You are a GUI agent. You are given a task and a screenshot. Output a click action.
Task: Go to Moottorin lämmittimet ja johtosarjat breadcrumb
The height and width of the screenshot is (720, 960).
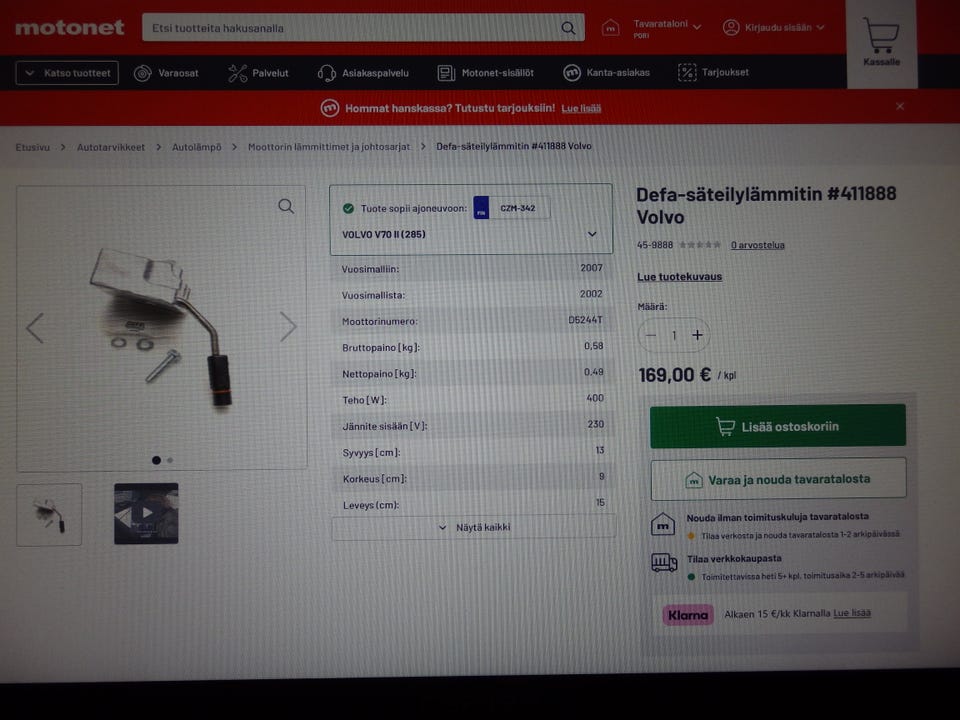[x=329, y=147]
